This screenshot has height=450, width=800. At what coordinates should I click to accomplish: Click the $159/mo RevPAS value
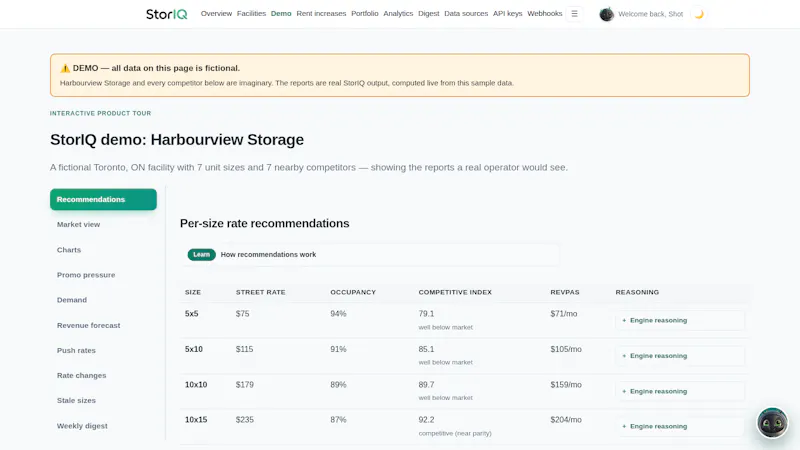tap(566, 385)
